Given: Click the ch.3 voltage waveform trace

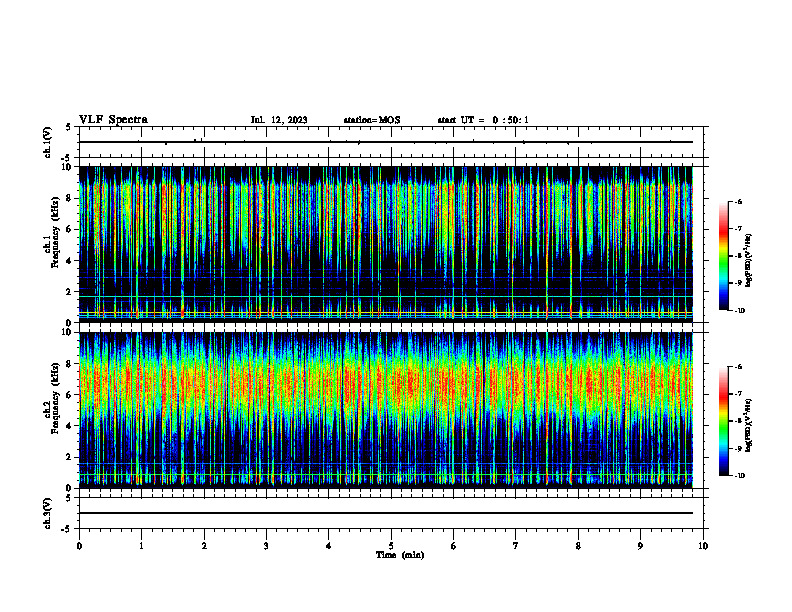Looking at the screenshot, I should point(386,513).
